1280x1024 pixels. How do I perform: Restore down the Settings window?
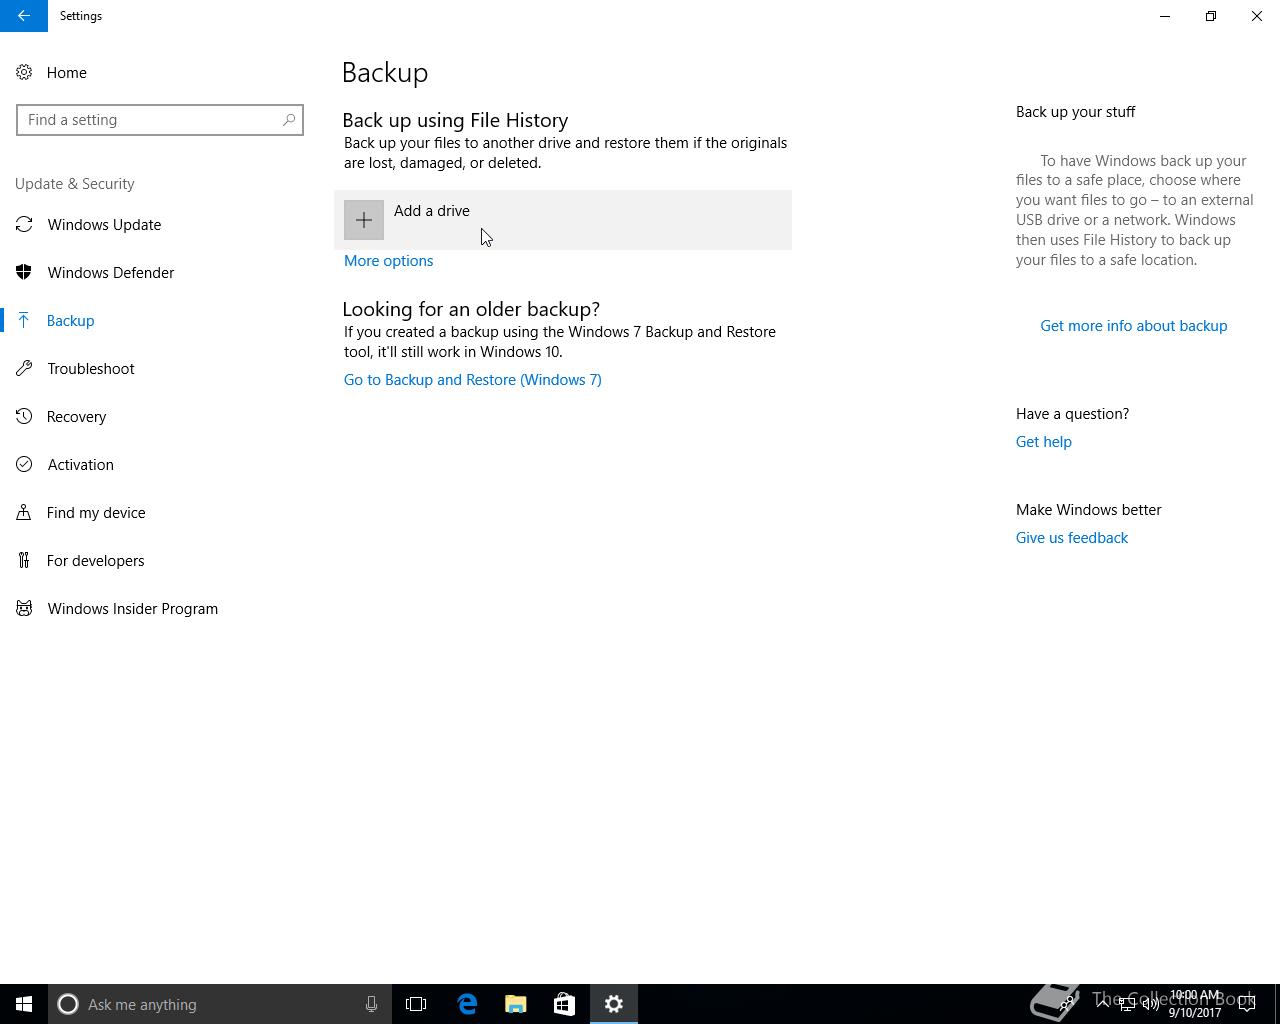click(1211, 16)
